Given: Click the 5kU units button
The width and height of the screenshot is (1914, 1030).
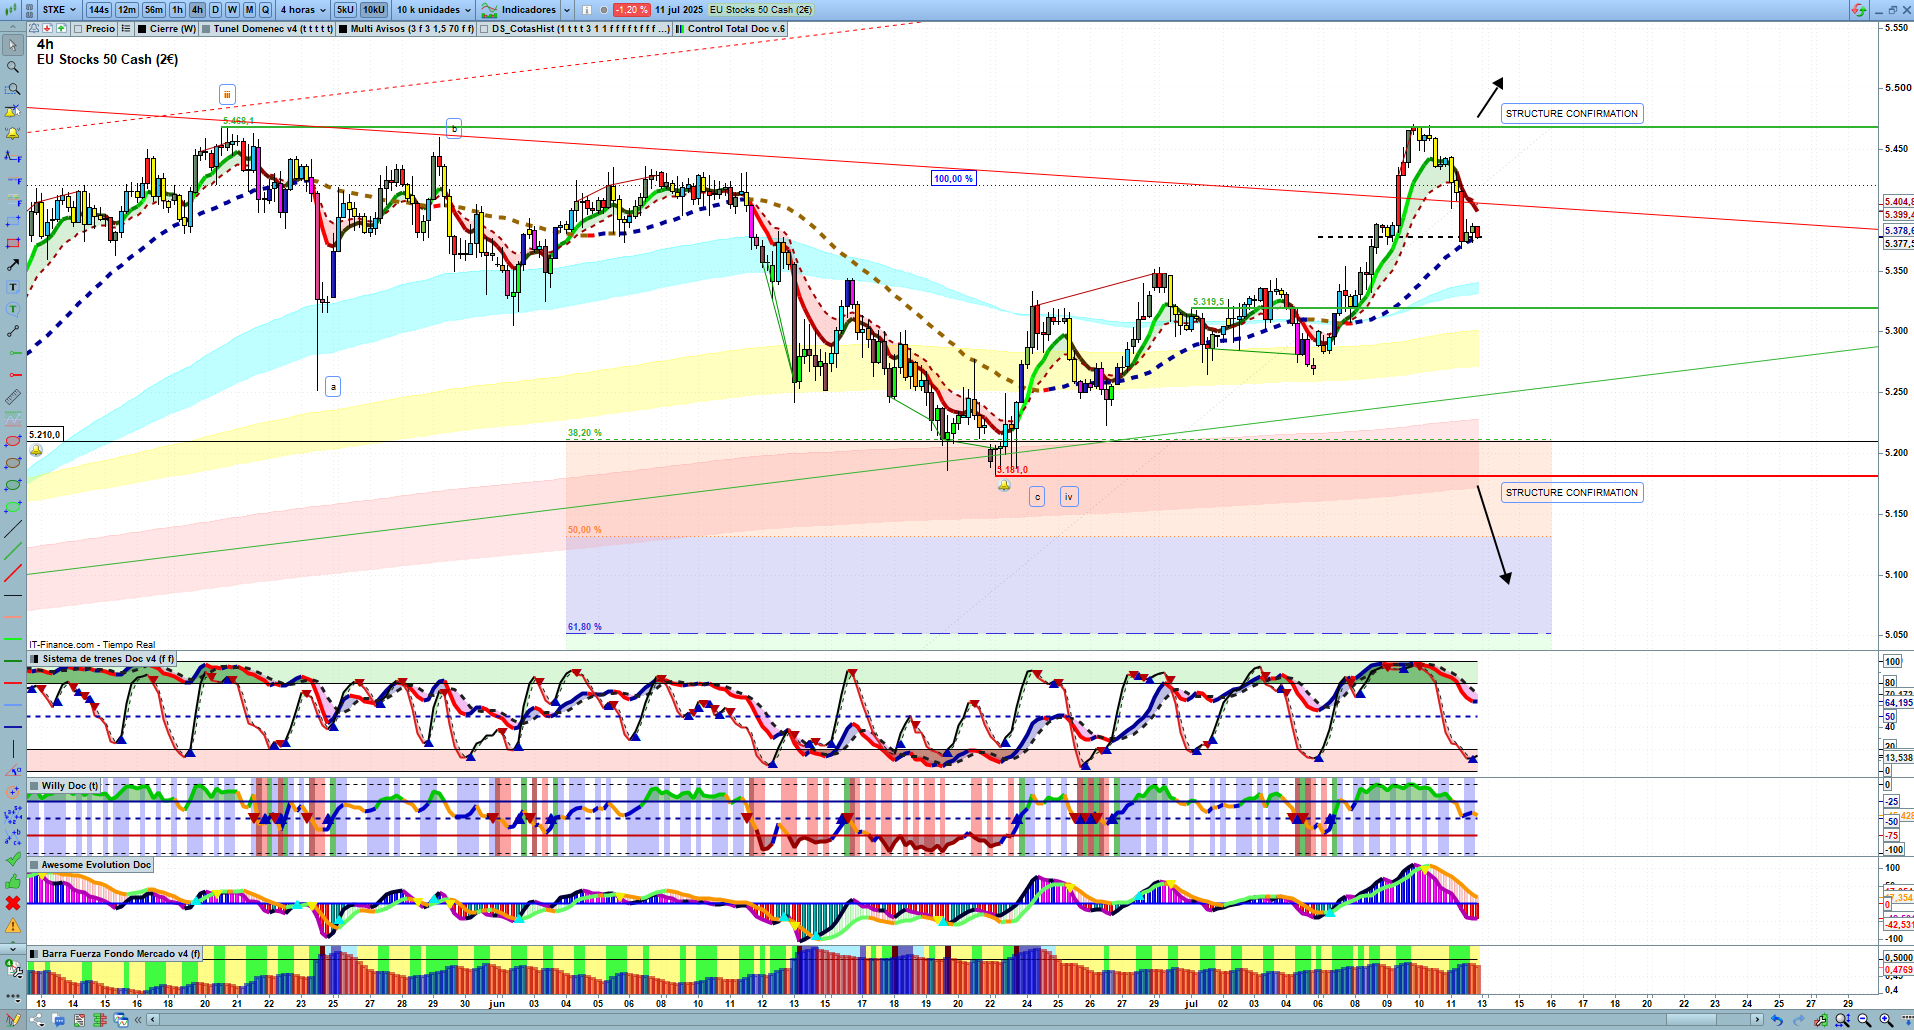Looking at the screenshot, I should [345, 10].
